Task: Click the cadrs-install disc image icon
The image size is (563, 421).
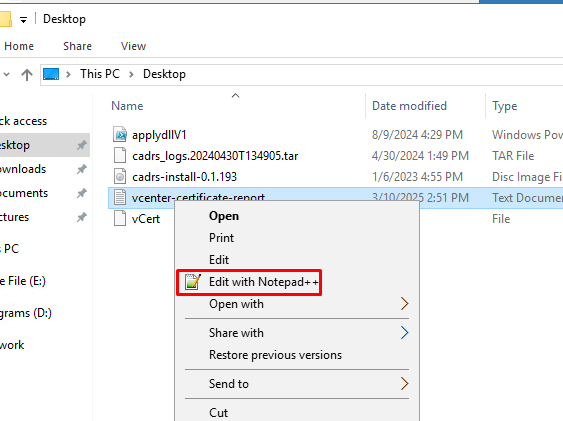Action: (x=120, y=176)
